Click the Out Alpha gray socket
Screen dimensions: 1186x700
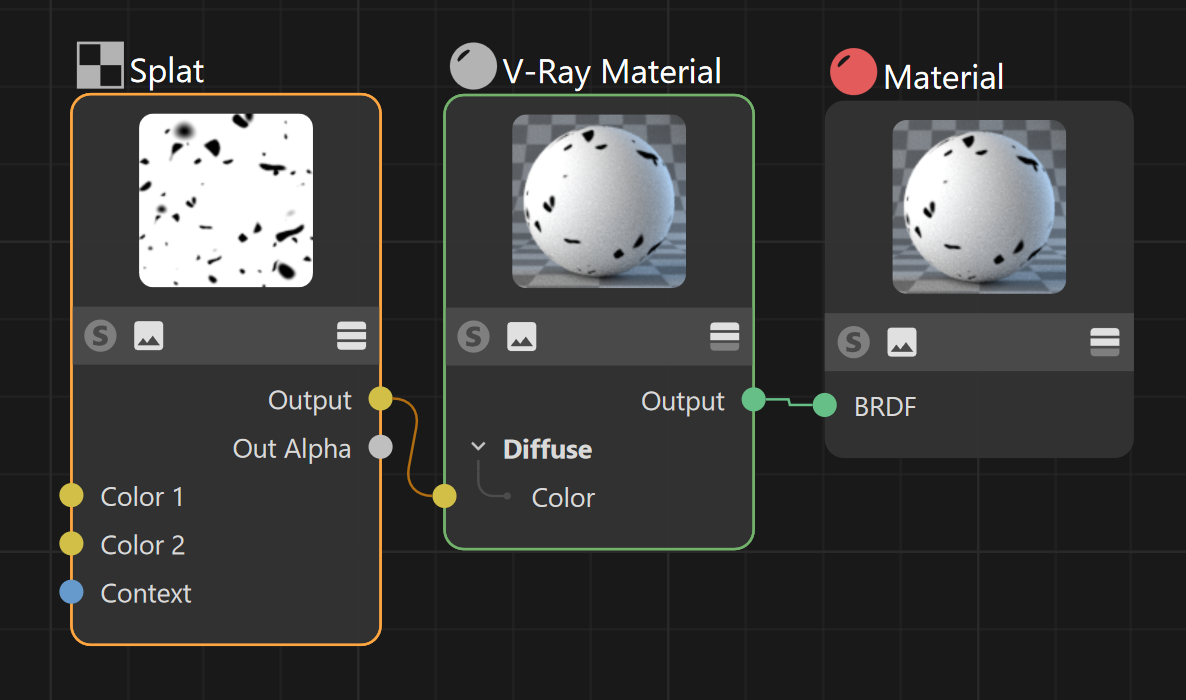pyautogui.click(x=380, y=447)
